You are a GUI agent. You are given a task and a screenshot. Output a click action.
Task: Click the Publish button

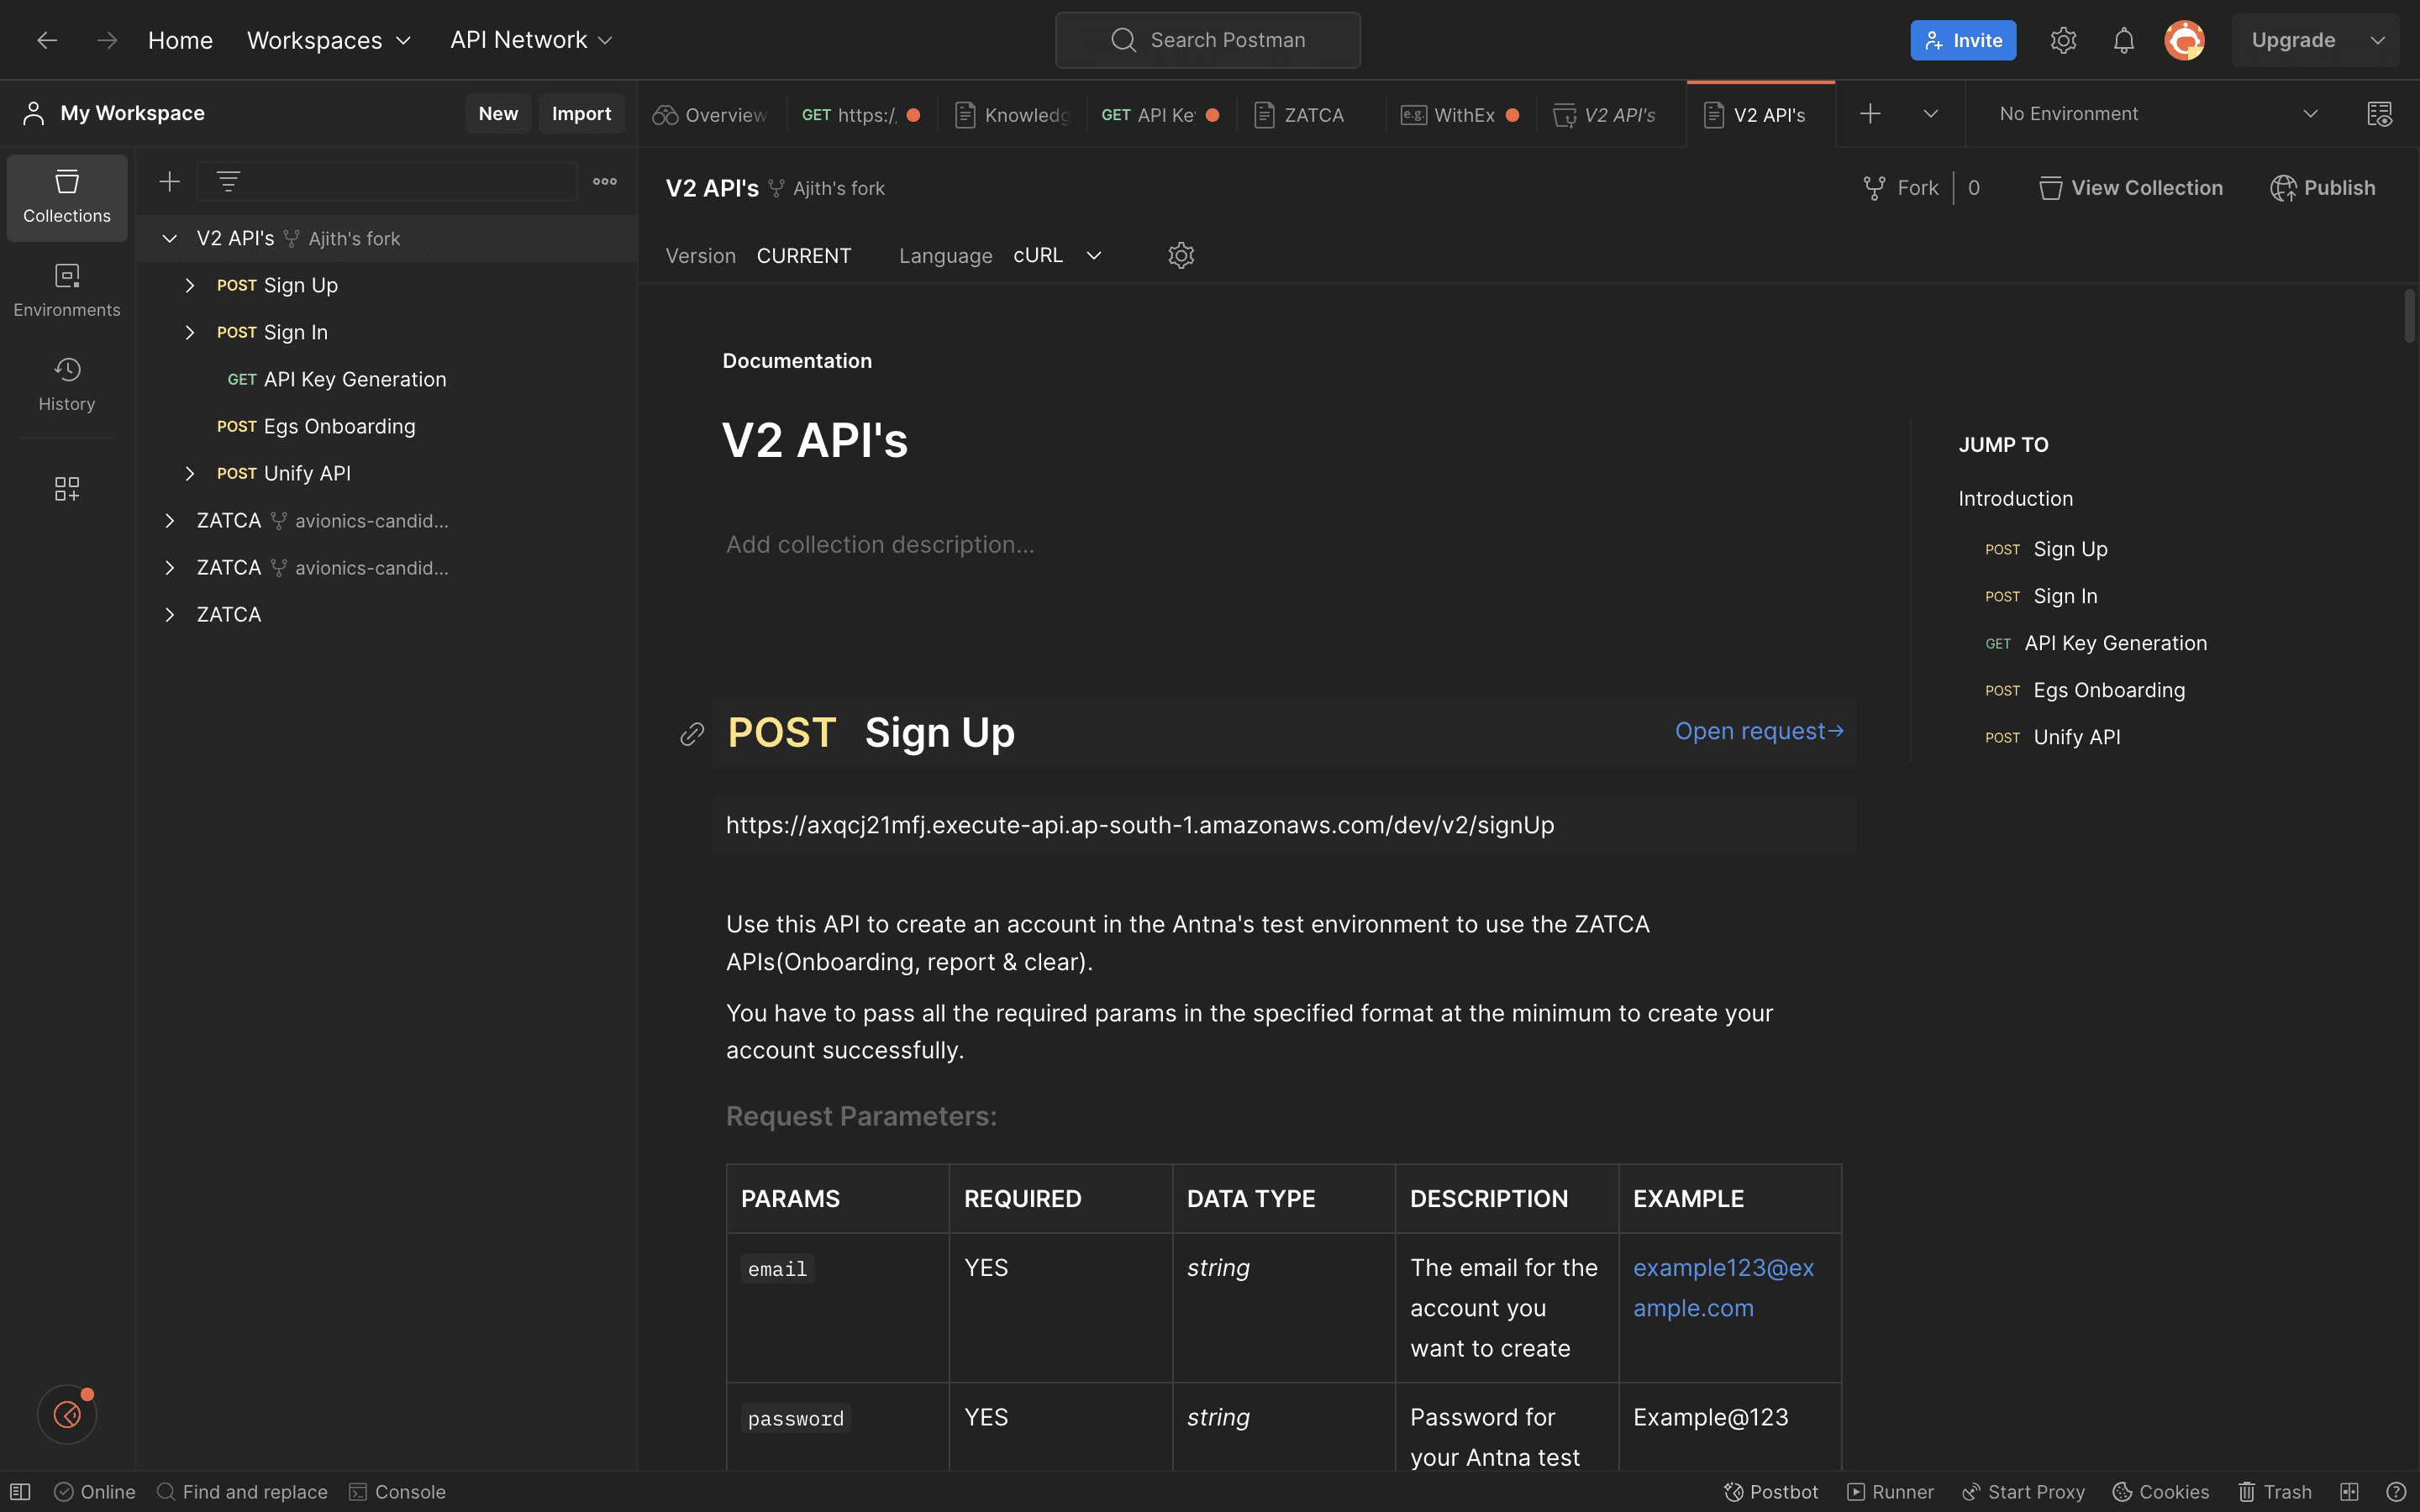click(x=2324, y=187)
